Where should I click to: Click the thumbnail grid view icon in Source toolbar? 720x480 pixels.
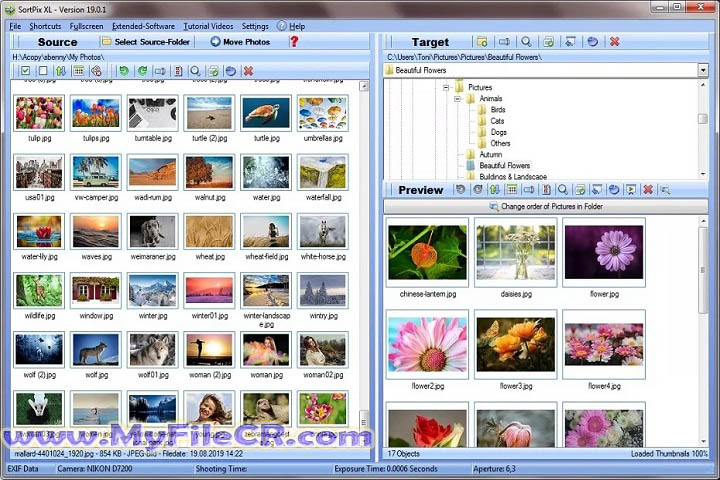point(79,71)
